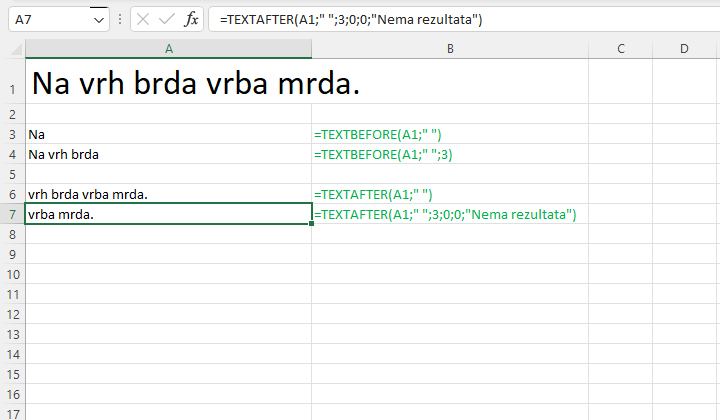Select row 10 header
Image resolution: width=720 pixels, height=420 pixels.
point(12,274)
